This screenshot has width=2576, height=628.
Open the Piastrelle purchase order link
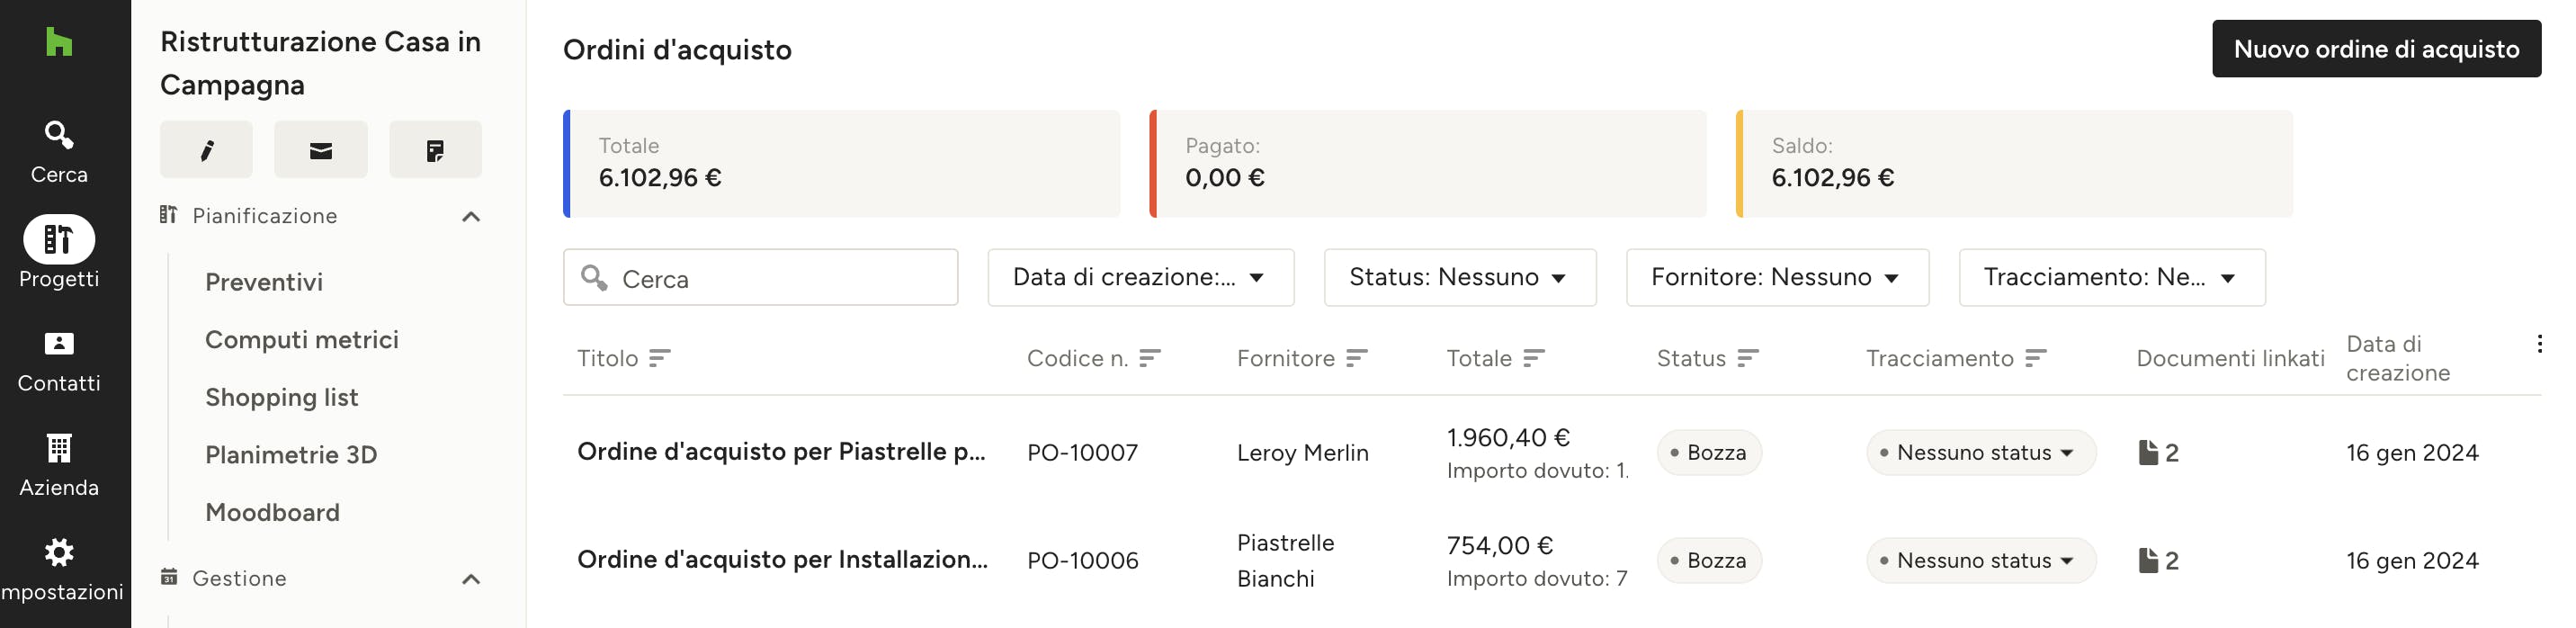(x=781, y=452)
